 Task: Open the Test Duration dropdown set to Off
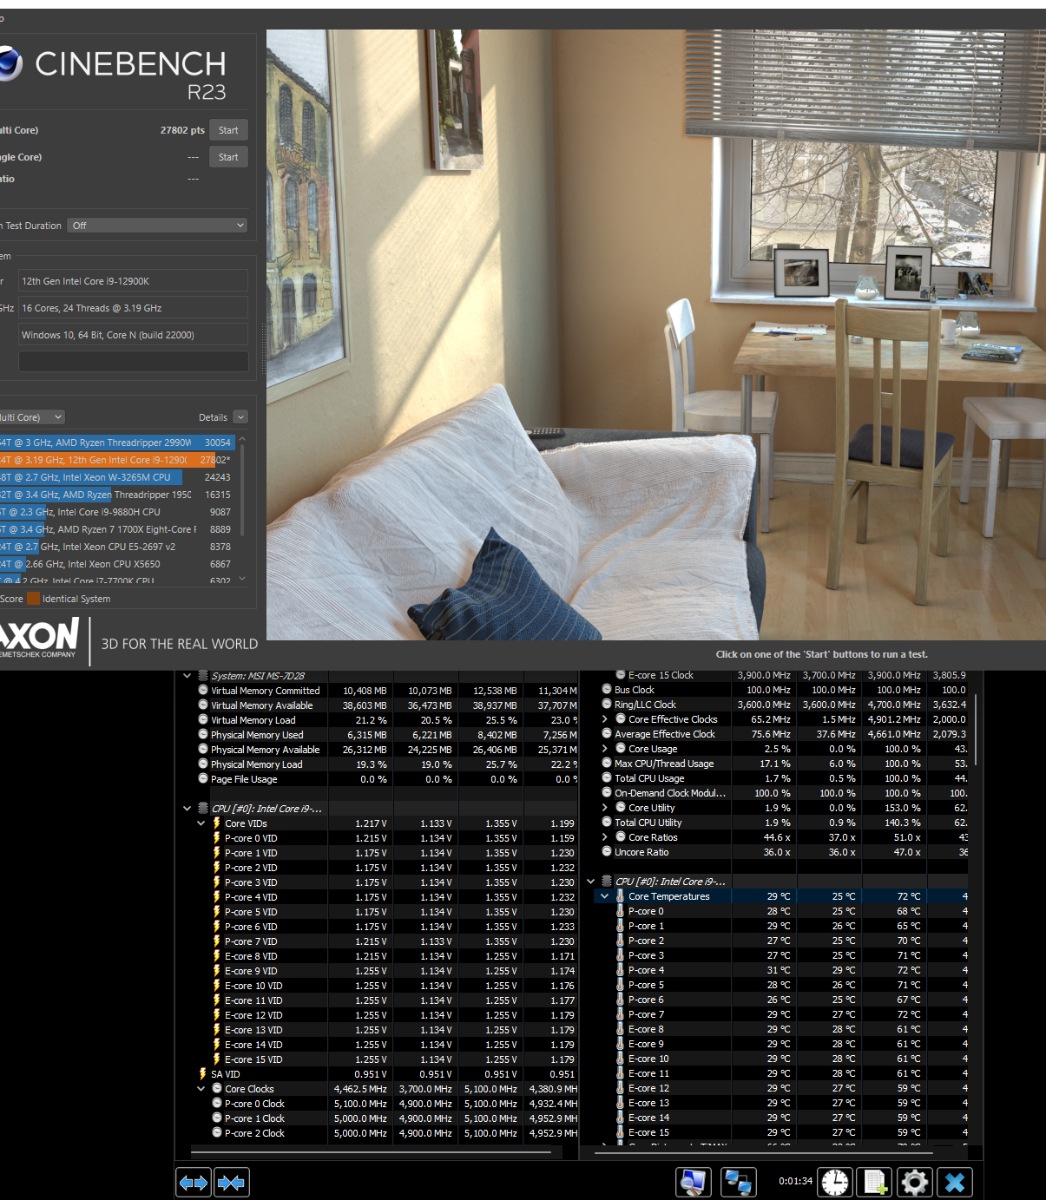(157, 225)
